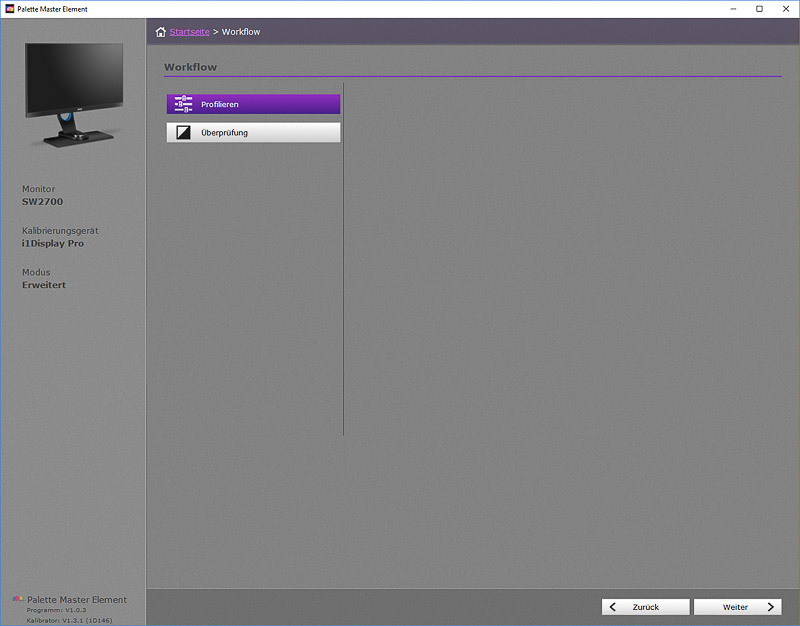
Task: Click the Palette Master Element logo at bottom left
Action: point(18,599)
